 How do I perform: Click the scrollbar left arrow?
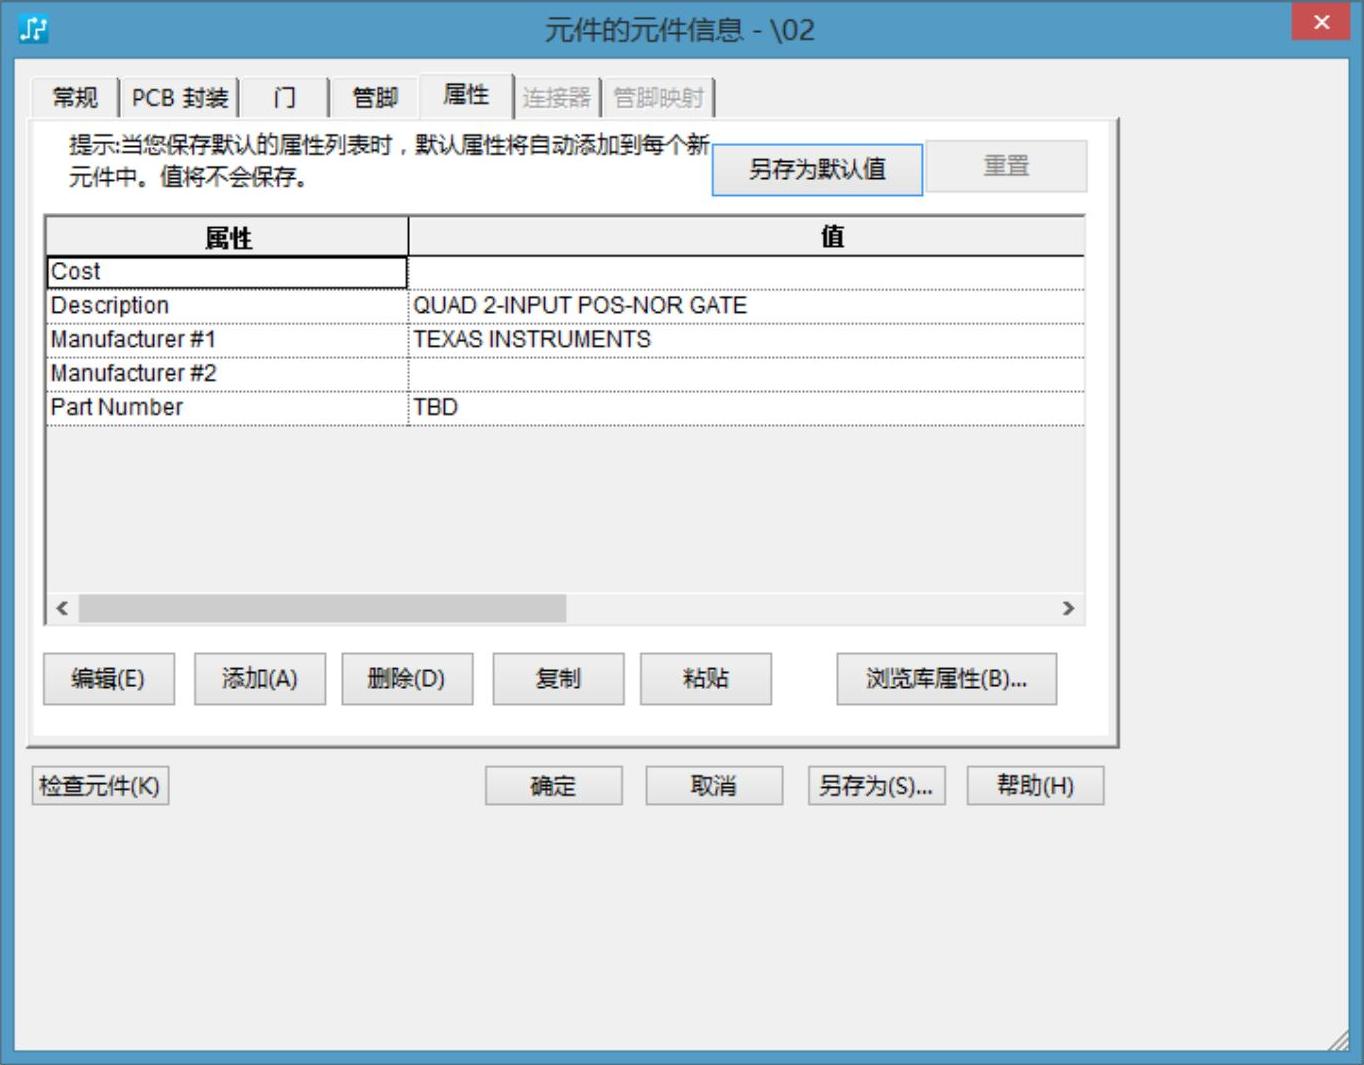[62, 608]
